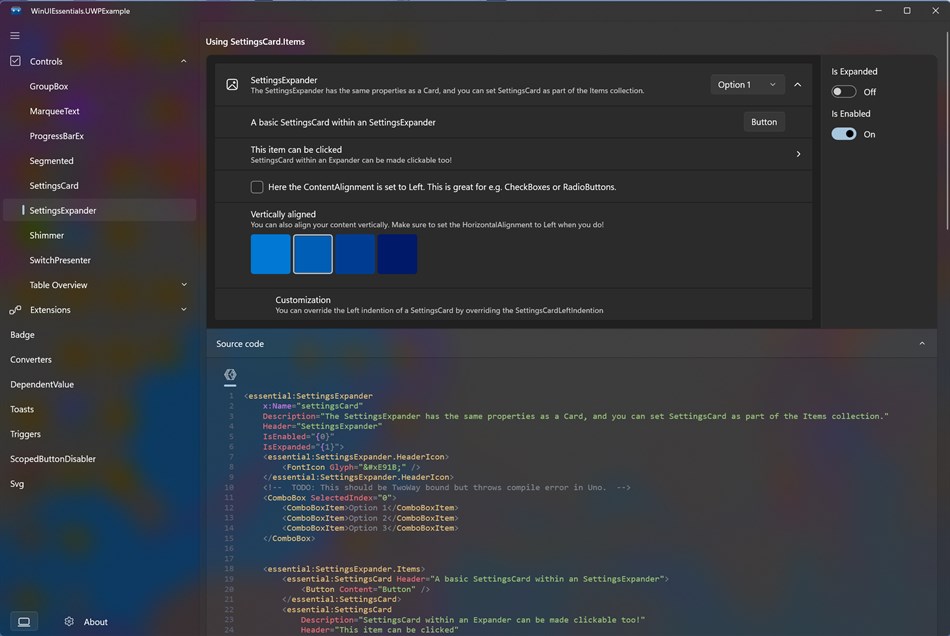Open the clickable item chevron arrow
950x636 pixels.
pyautogui.click(x=799, y=154)
